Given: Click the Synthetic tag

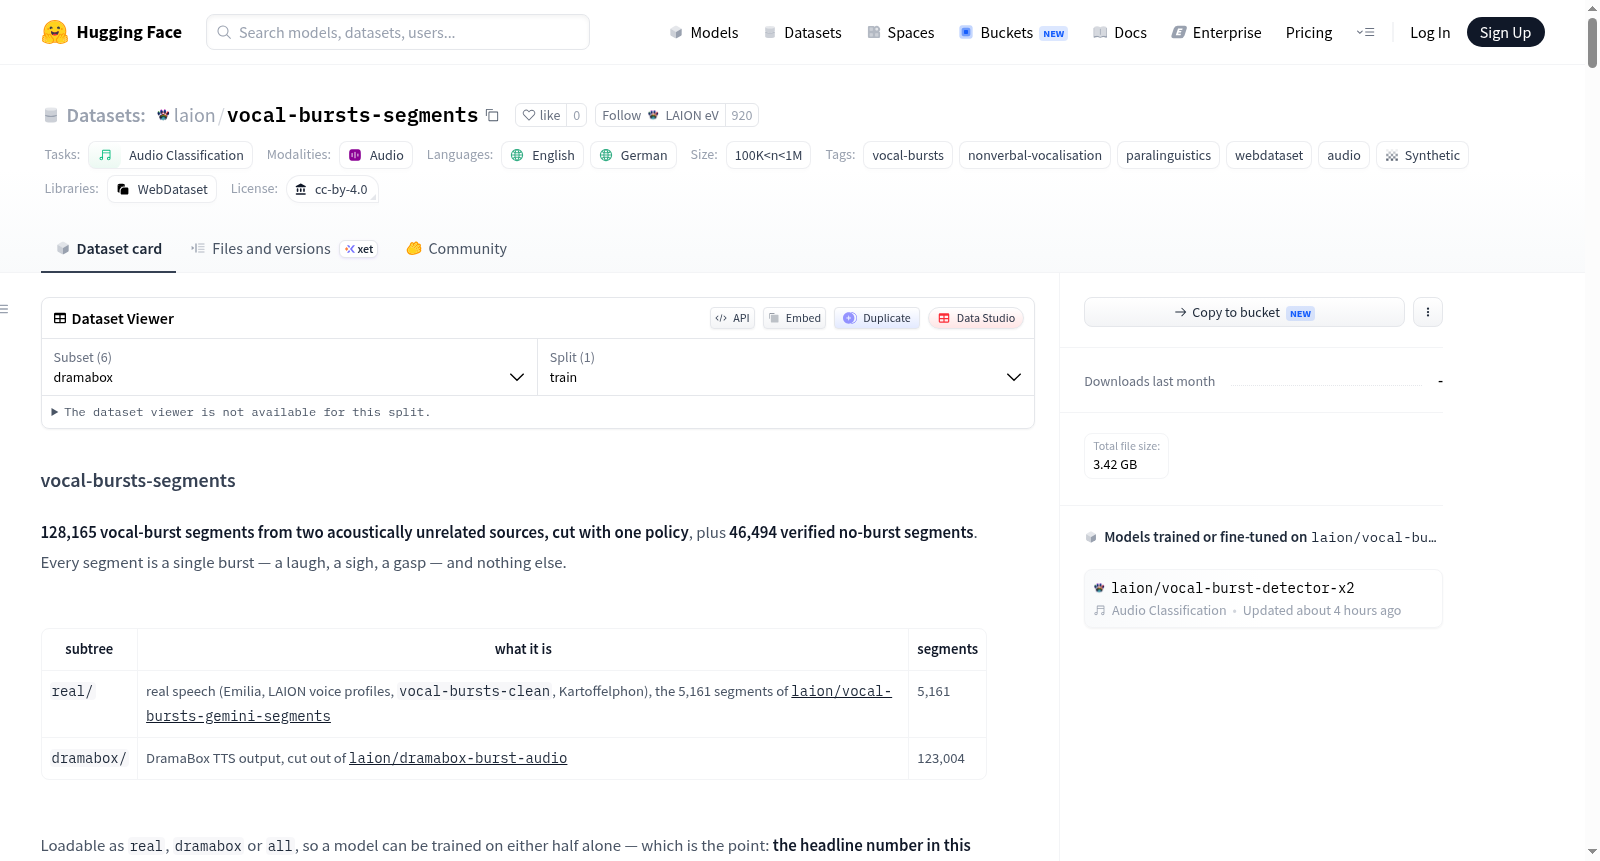Looking at the screenshot, I should pos(1422,155).
